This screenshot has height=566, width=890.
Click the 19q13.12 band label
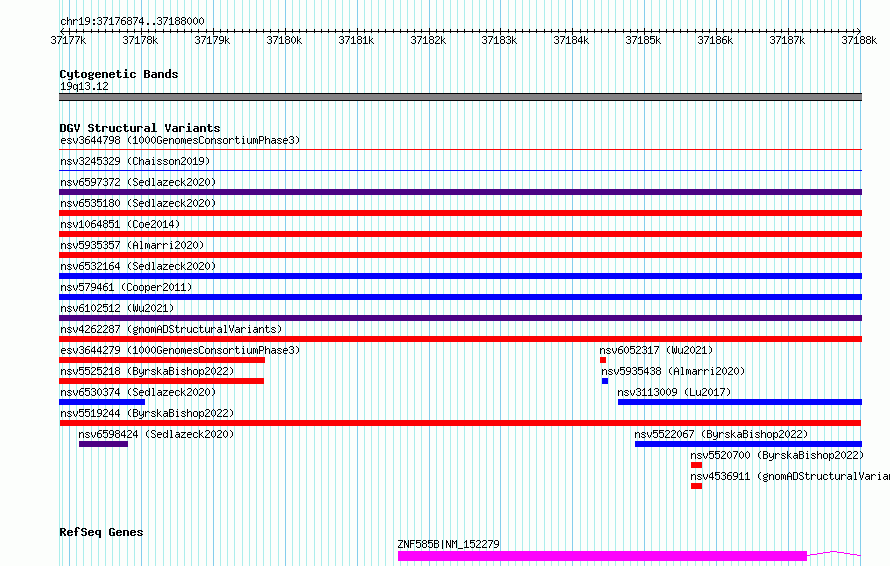(84, 86)
